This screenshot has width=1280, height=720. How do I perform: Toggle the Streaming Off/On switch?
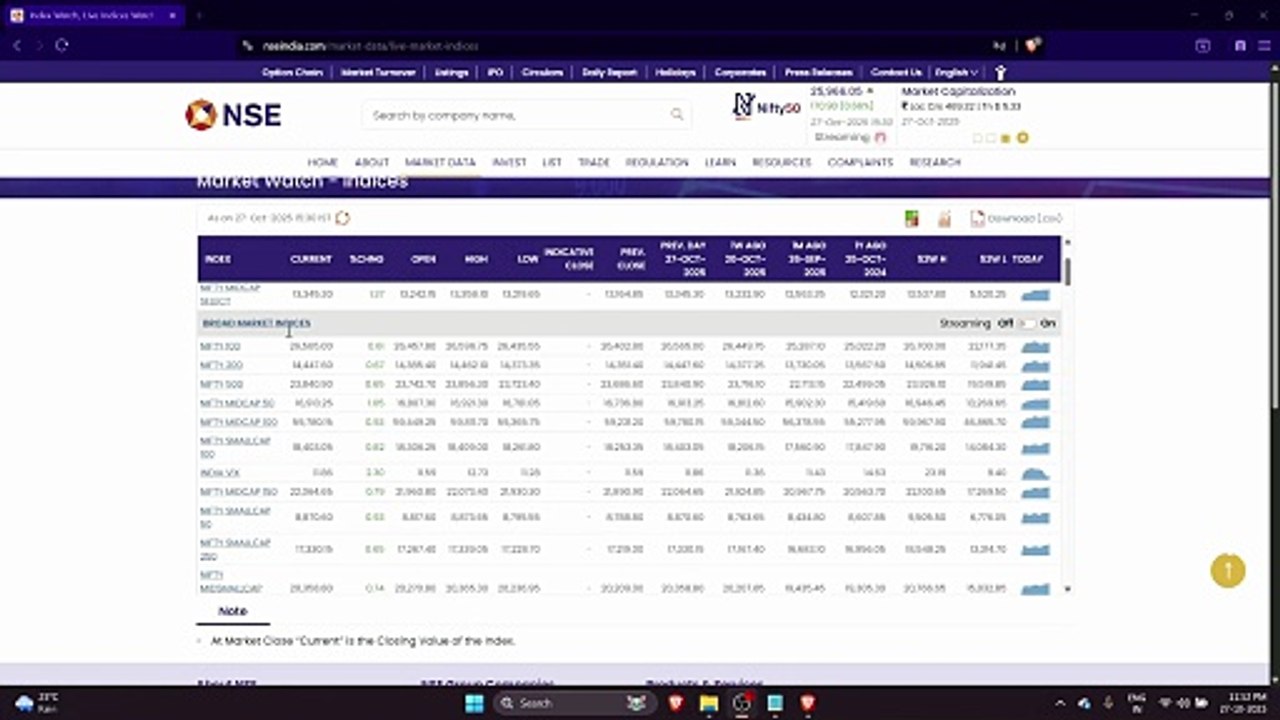point(1027,323)
